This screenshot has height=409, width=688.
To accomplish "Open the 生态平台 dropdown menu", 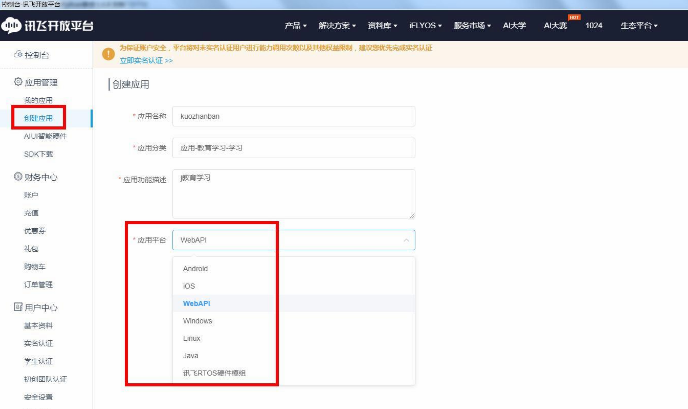I will 639,25.
